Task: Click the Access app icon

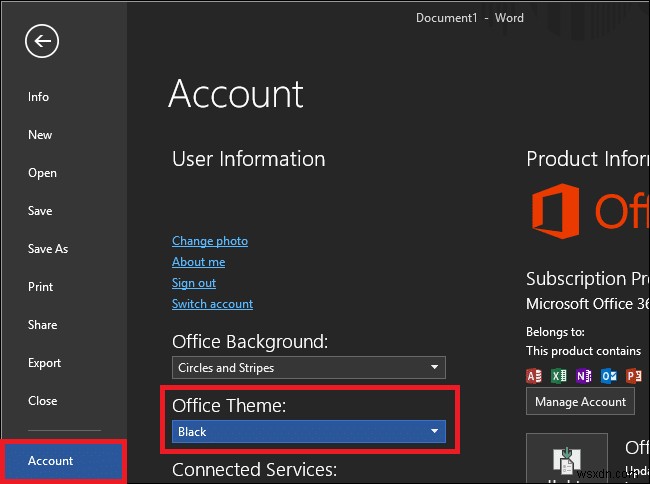Action: [x=534, y=375]
